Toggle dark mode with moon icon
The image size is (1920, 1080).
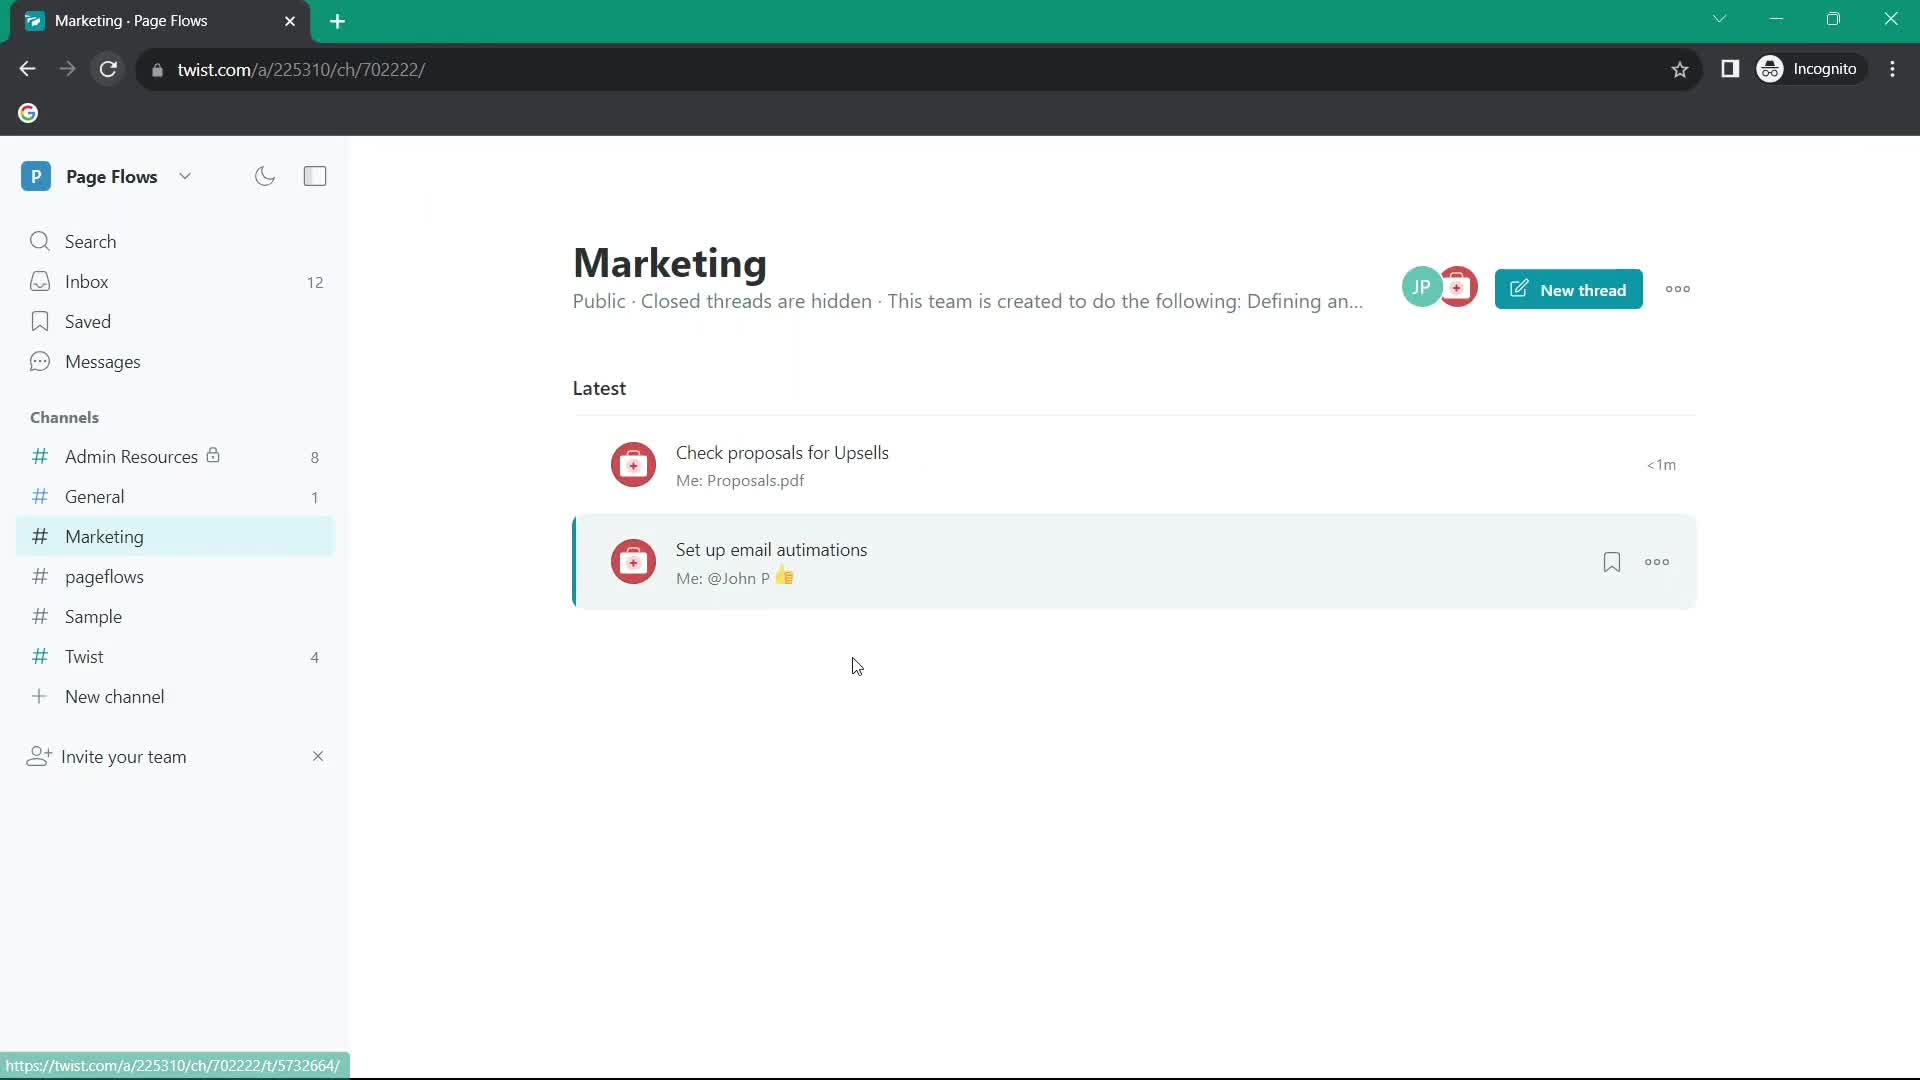coord(265,175)
